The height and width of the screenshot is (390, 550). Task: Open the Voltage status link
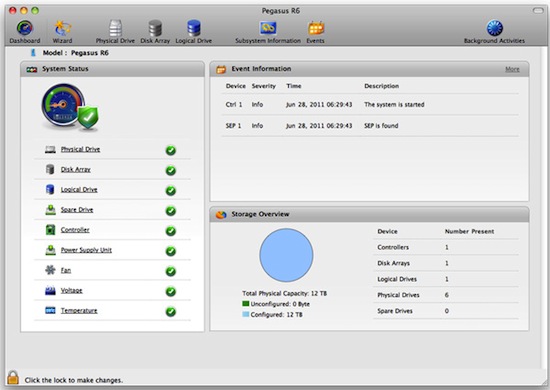[72, 290]
